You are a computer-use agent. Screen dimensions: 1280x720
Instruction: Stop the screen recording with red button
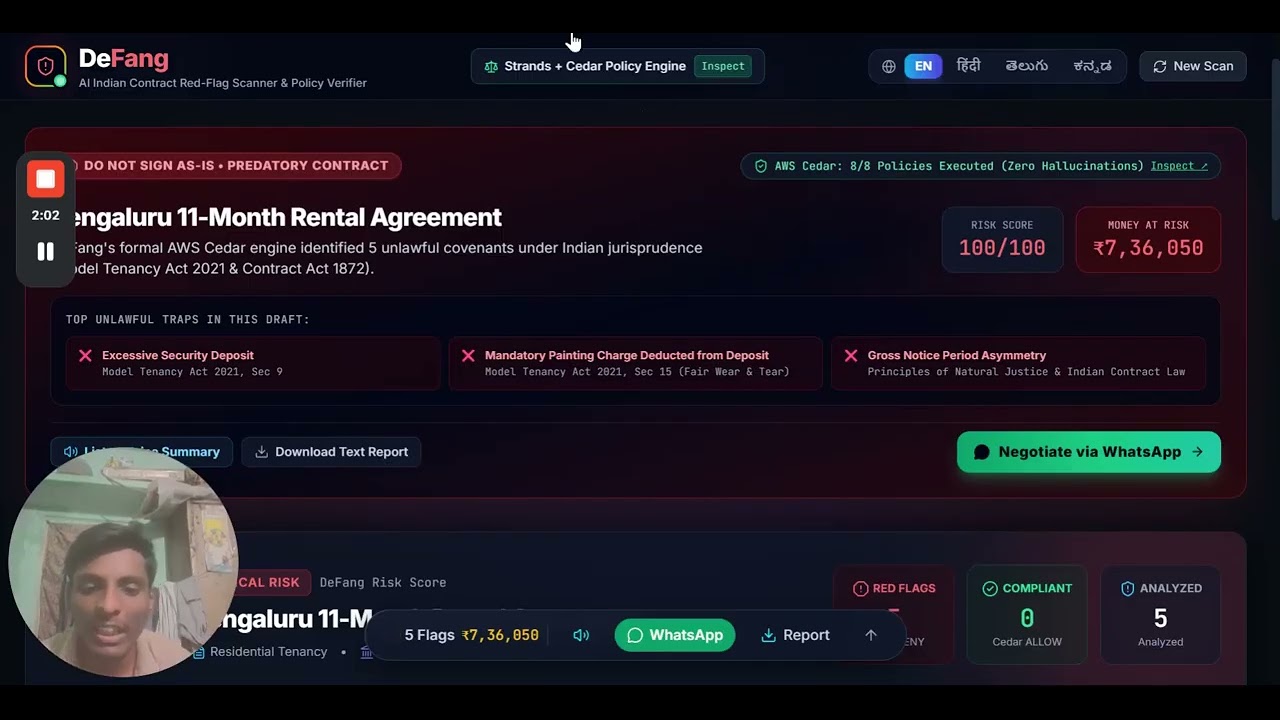[x=45, y=179]
